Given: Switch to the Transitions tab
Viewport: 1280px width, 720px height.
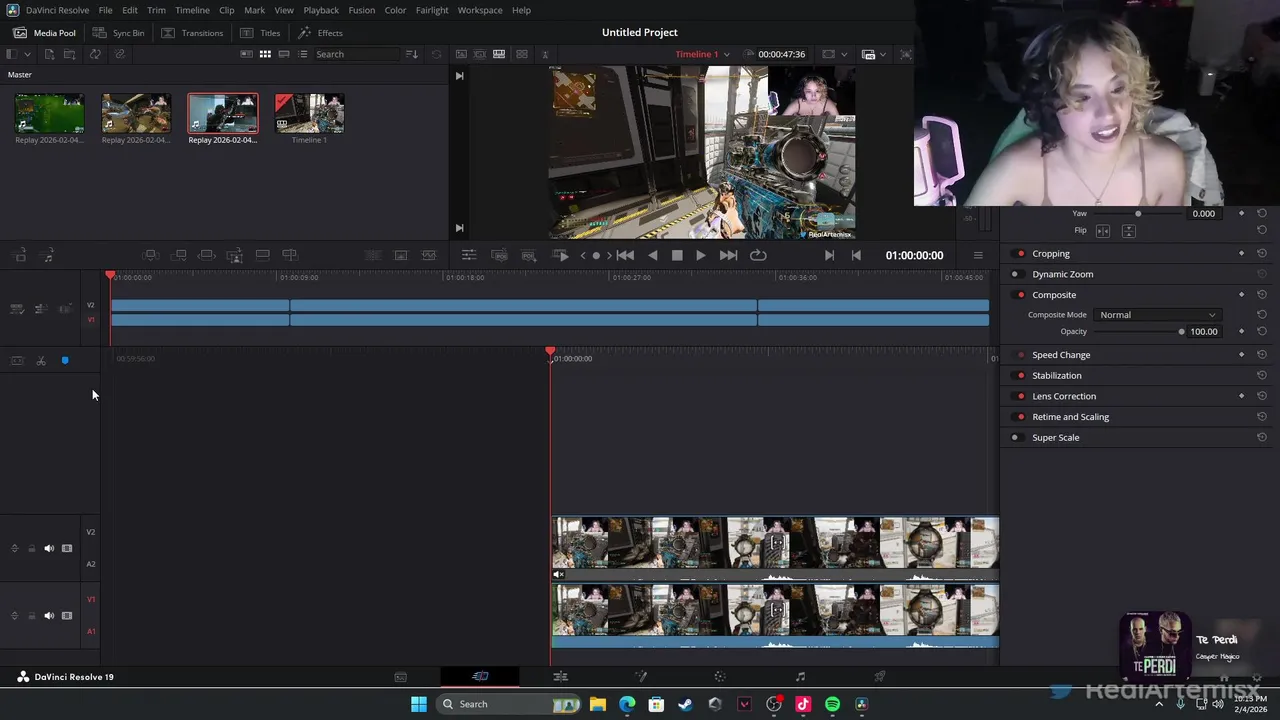Looking at the screenshot, I should pyautogui.click(x=192, y=33).
